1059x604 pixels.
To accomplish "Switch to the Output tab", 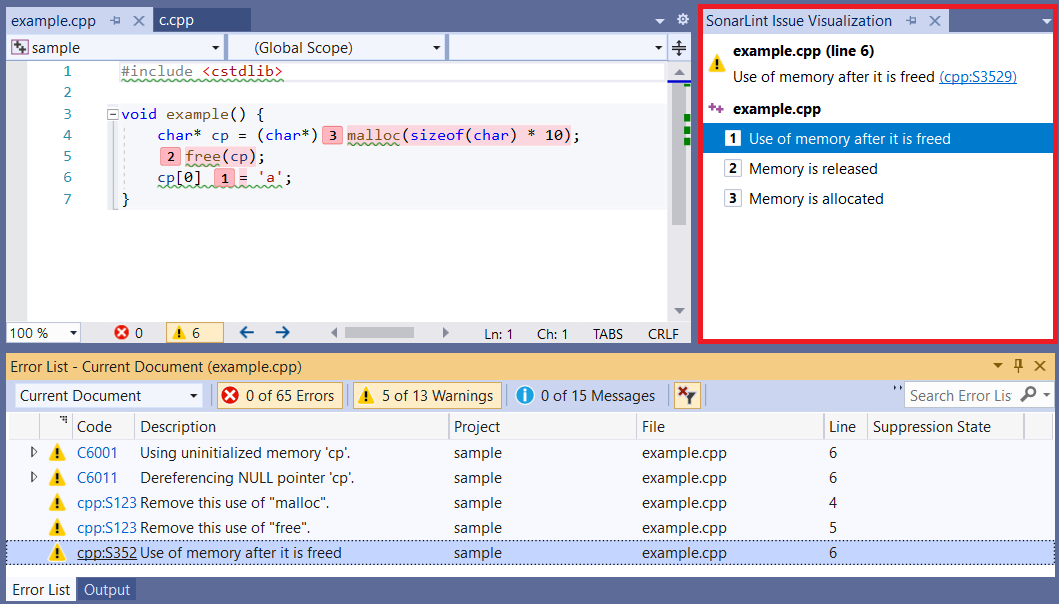I will click(x=106, y=589).
